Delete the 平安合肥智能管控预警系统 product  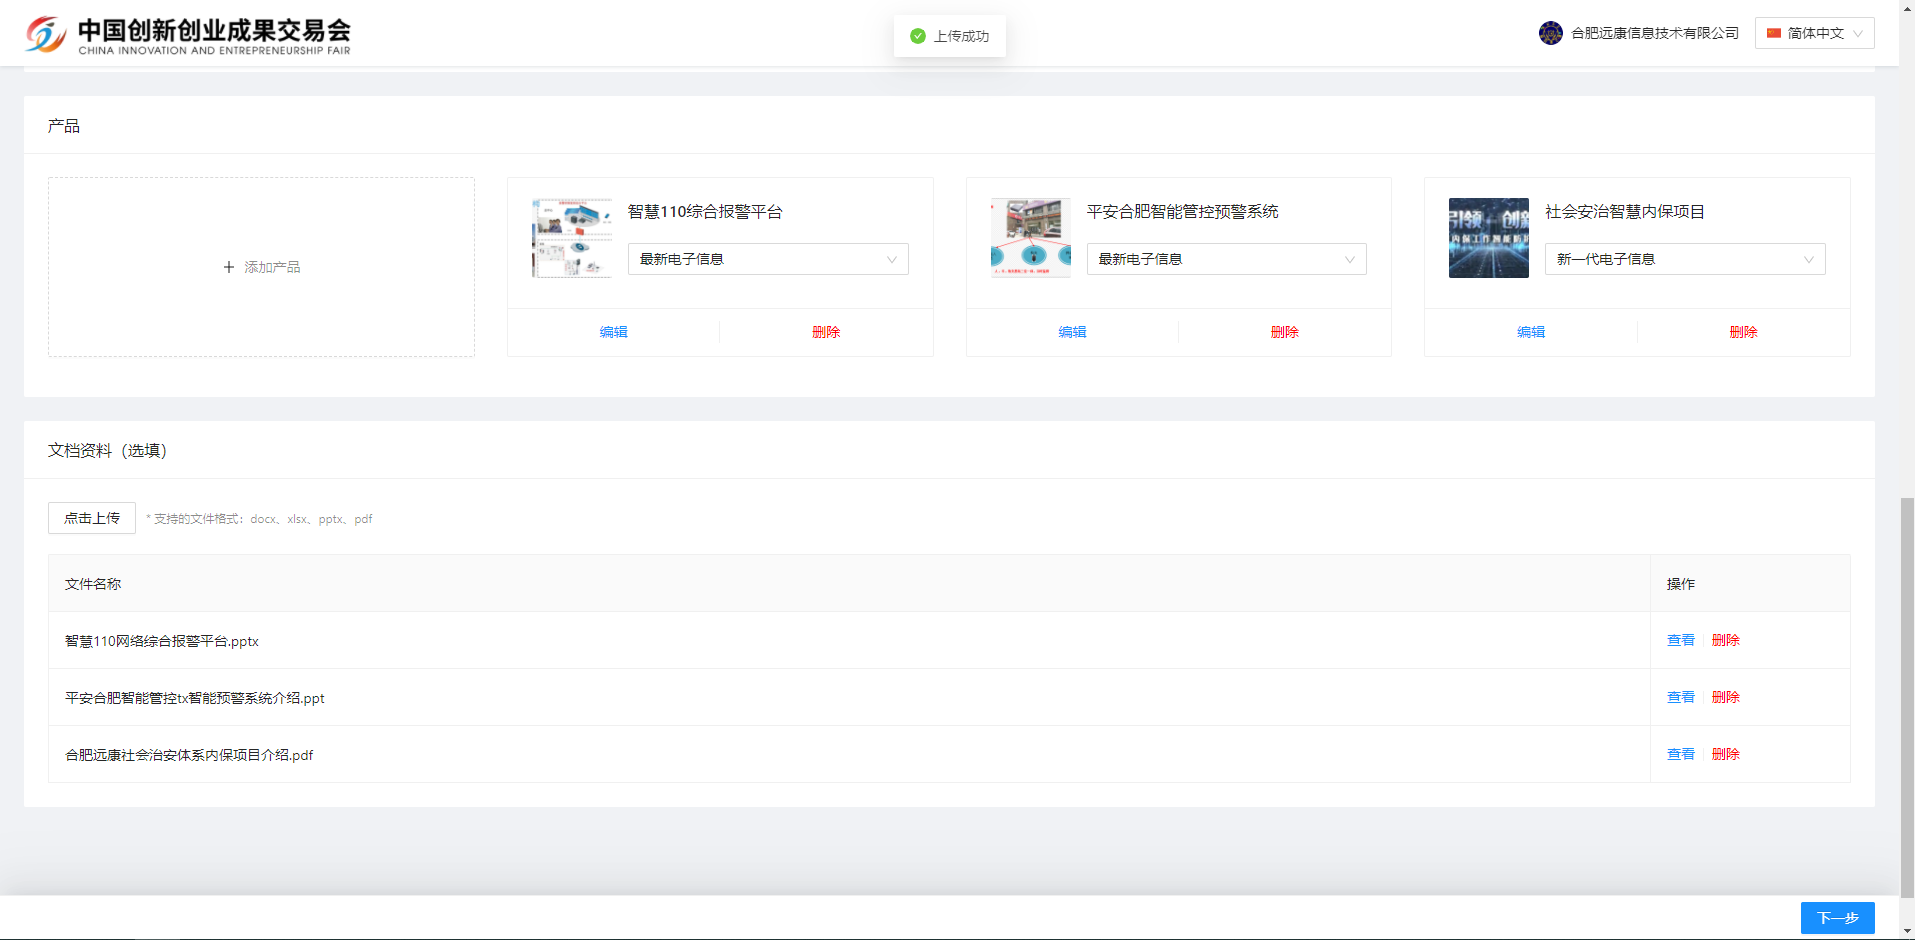coord(1284,332)
